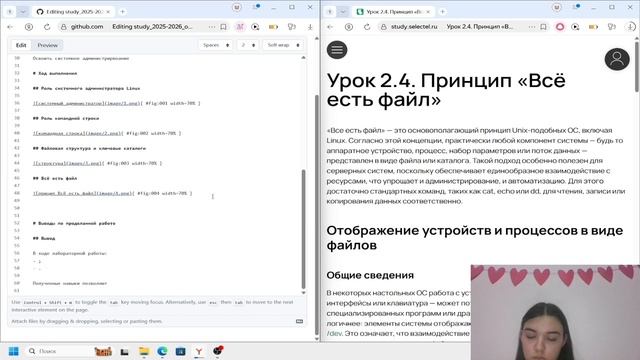Viewport: 640px width, 360px height.
Task: Click the '## Роль командной строки' line
Action: click(66, 118)
